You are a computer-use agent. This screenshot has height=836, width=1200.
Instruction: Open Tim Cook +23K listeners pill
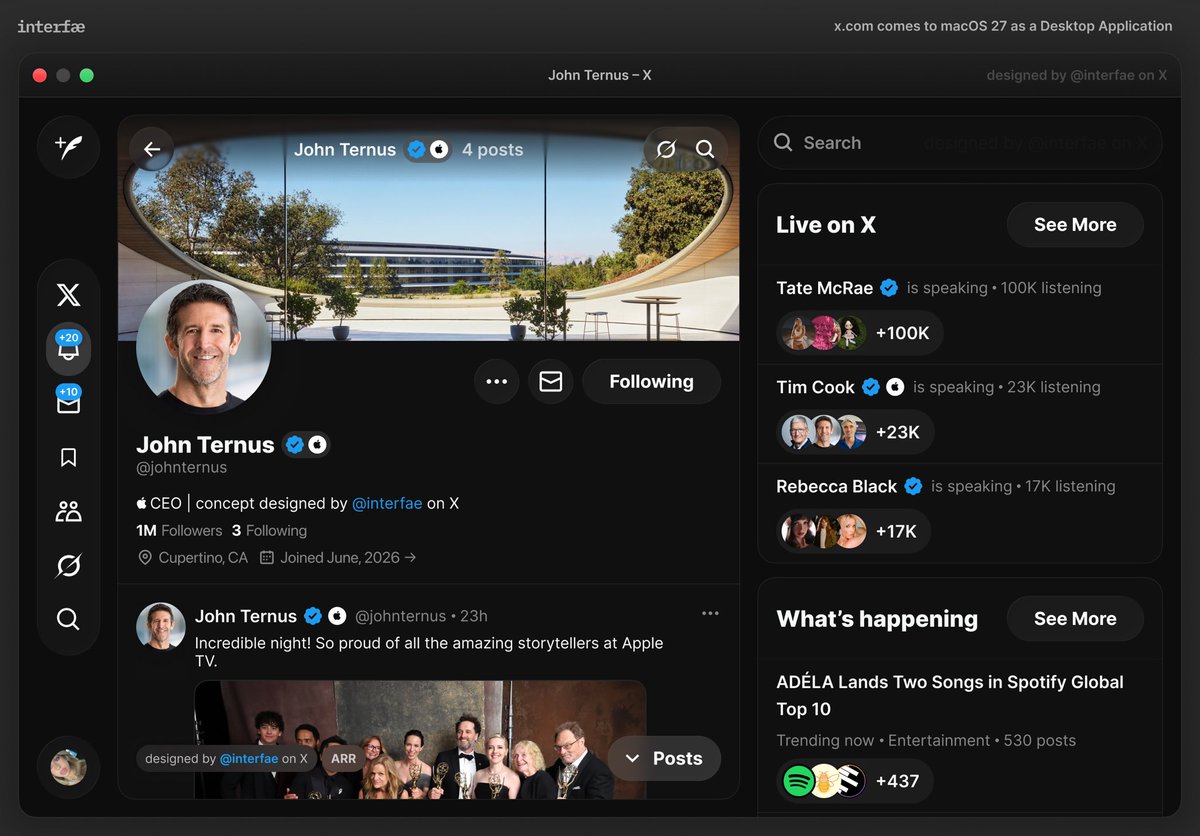(855, 432)
